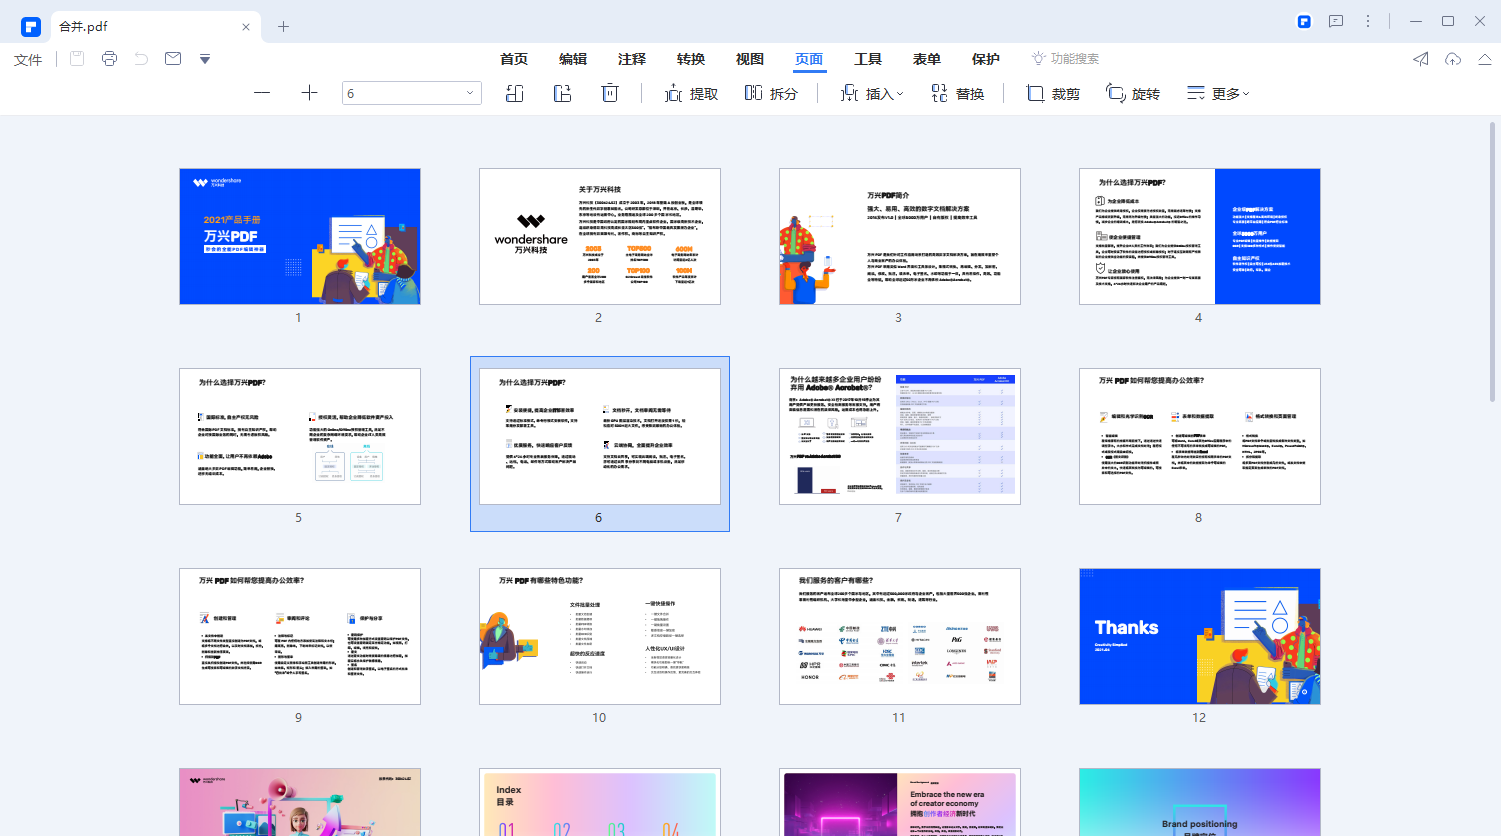
Task: Enlarge thumbnails with the plus icon
Action: point(309,93)
